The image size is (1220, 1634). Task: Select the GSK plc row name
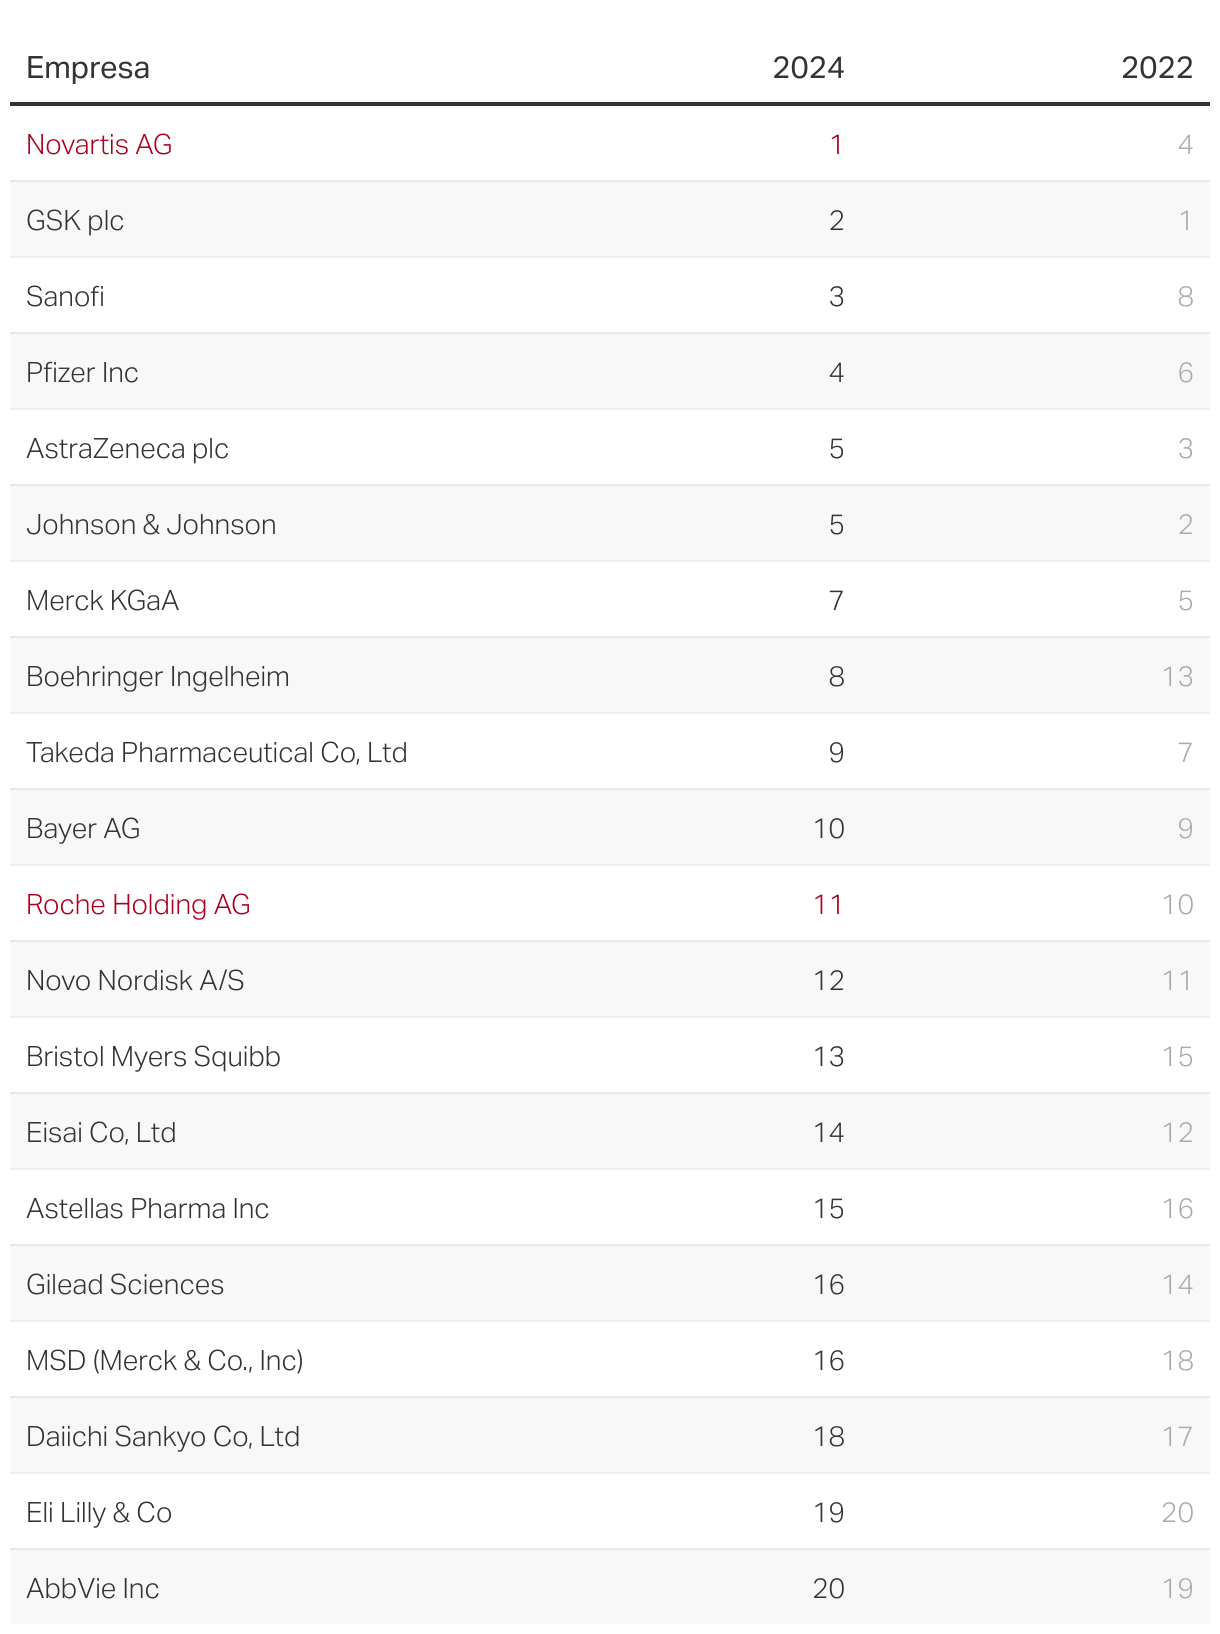(75, 221)
